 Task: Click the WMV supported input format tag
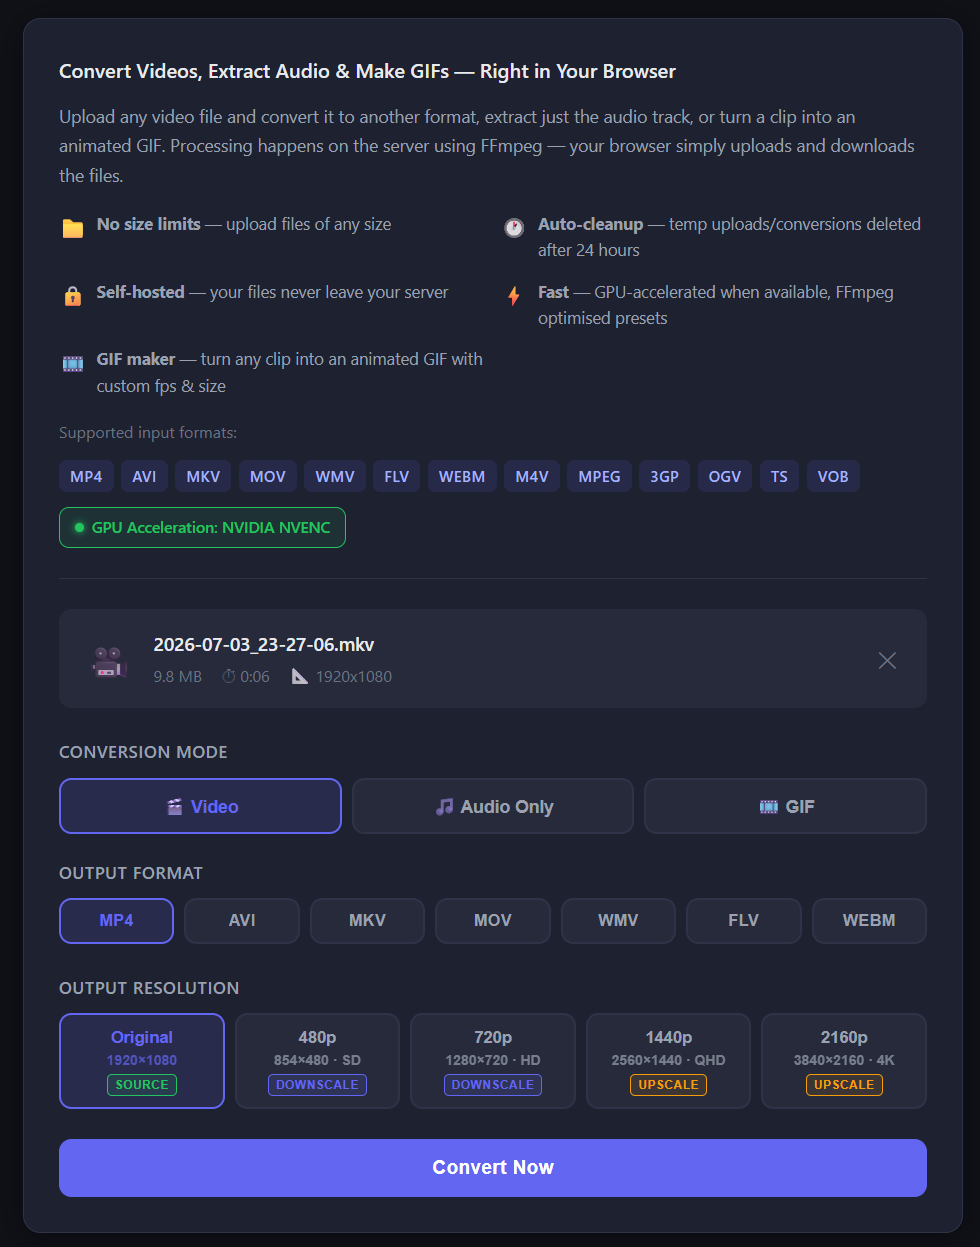coord(335,476)
